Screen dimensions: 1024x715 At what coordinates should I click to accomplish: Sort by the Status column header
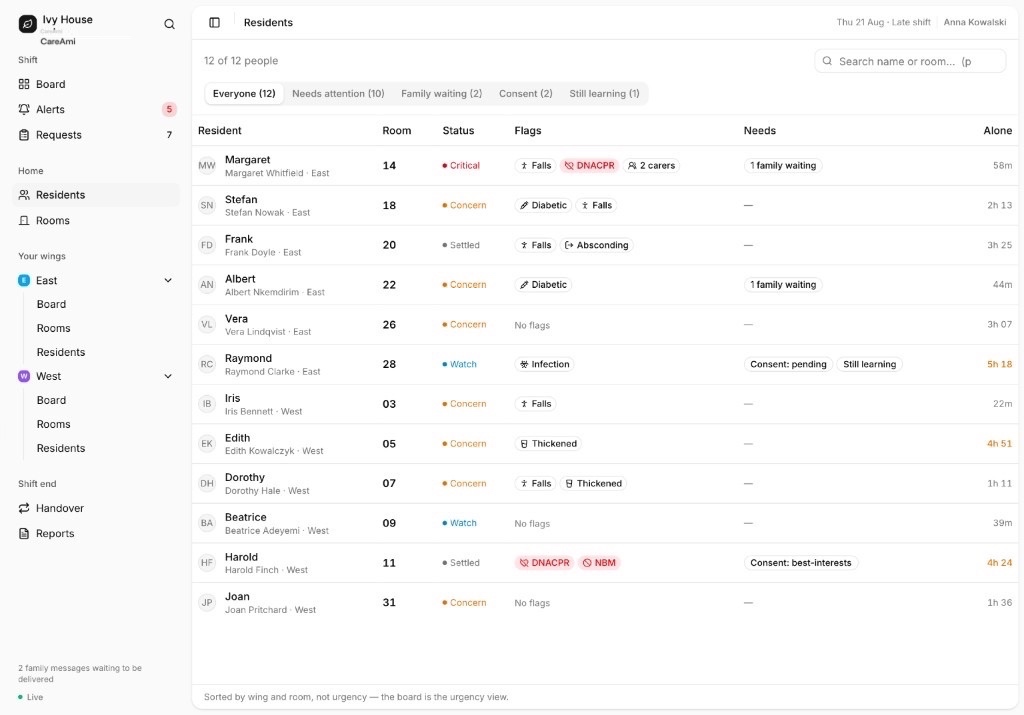(458, 131)
